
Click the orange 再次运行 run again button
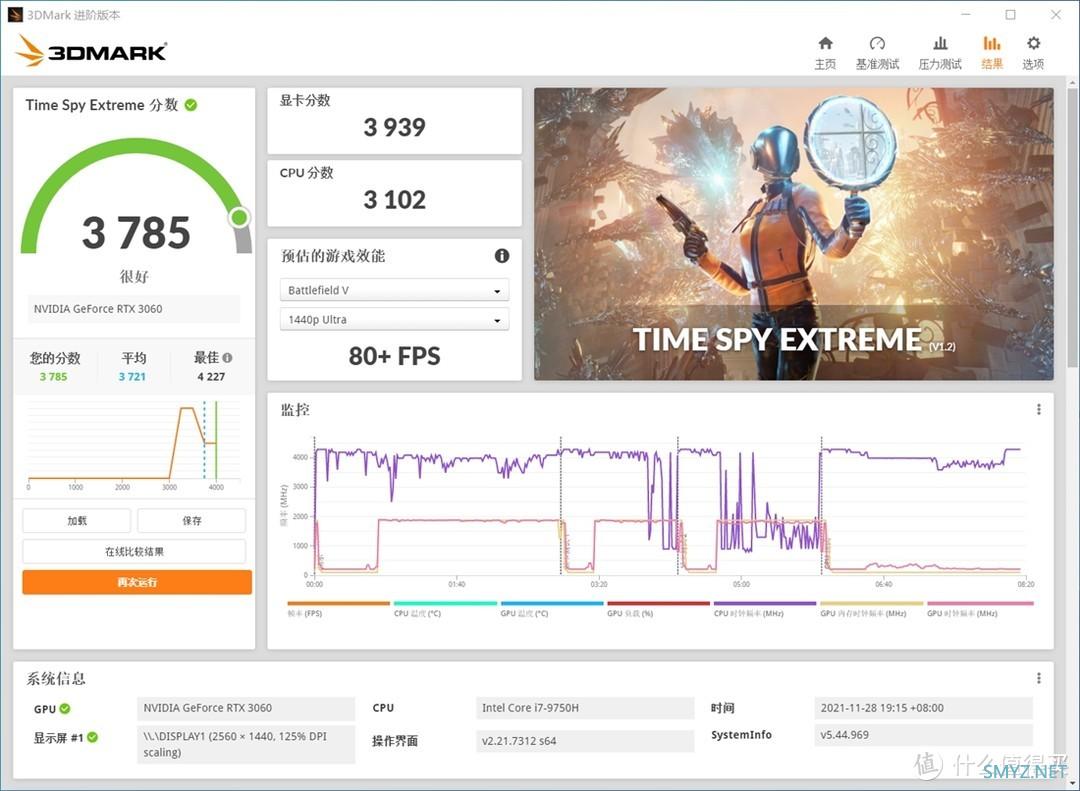(137, 582)
